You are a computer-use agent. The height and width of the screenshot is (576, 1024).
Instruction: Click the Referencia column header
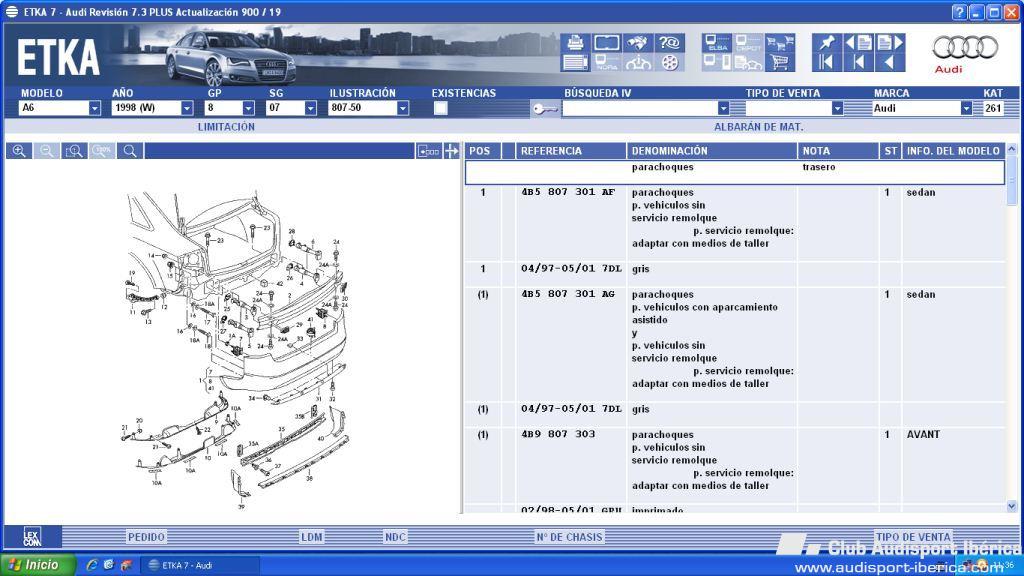click(571, 151)
